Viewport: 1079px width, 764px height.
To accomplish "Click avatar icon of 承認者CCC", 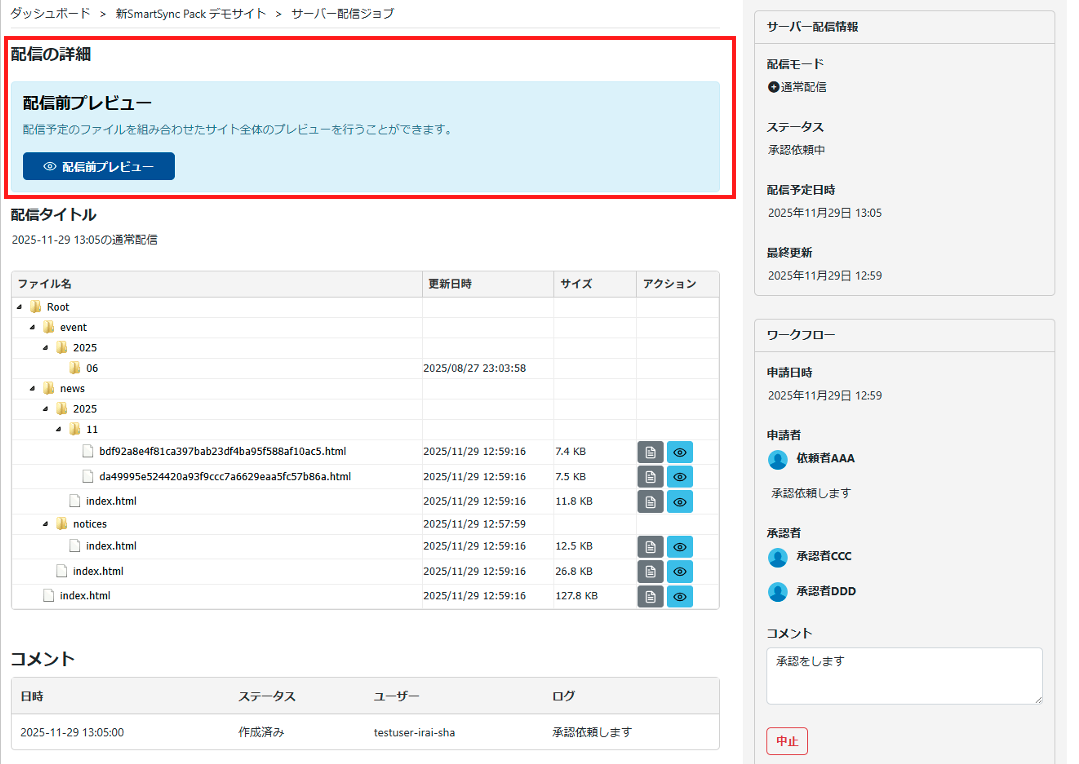I will coord(778,557).
